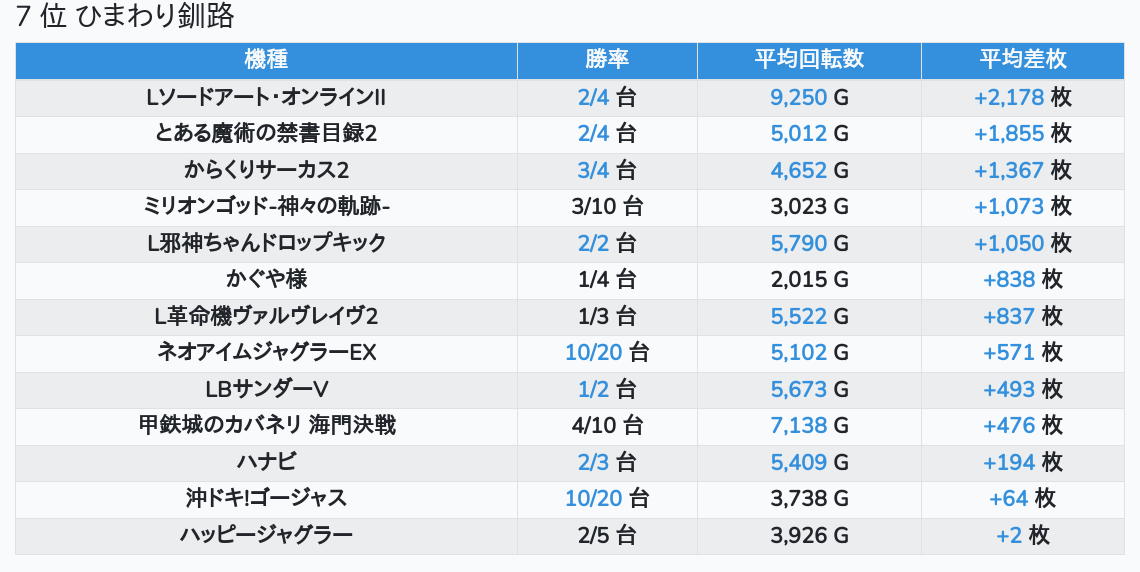
Task: Open LBサンダーV machine entry
Action: tap(266, 389)
